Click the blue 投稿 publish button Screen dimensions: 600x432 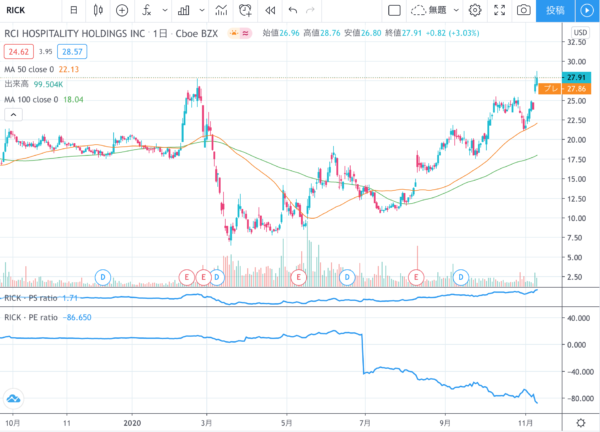[x=555, y=10]
